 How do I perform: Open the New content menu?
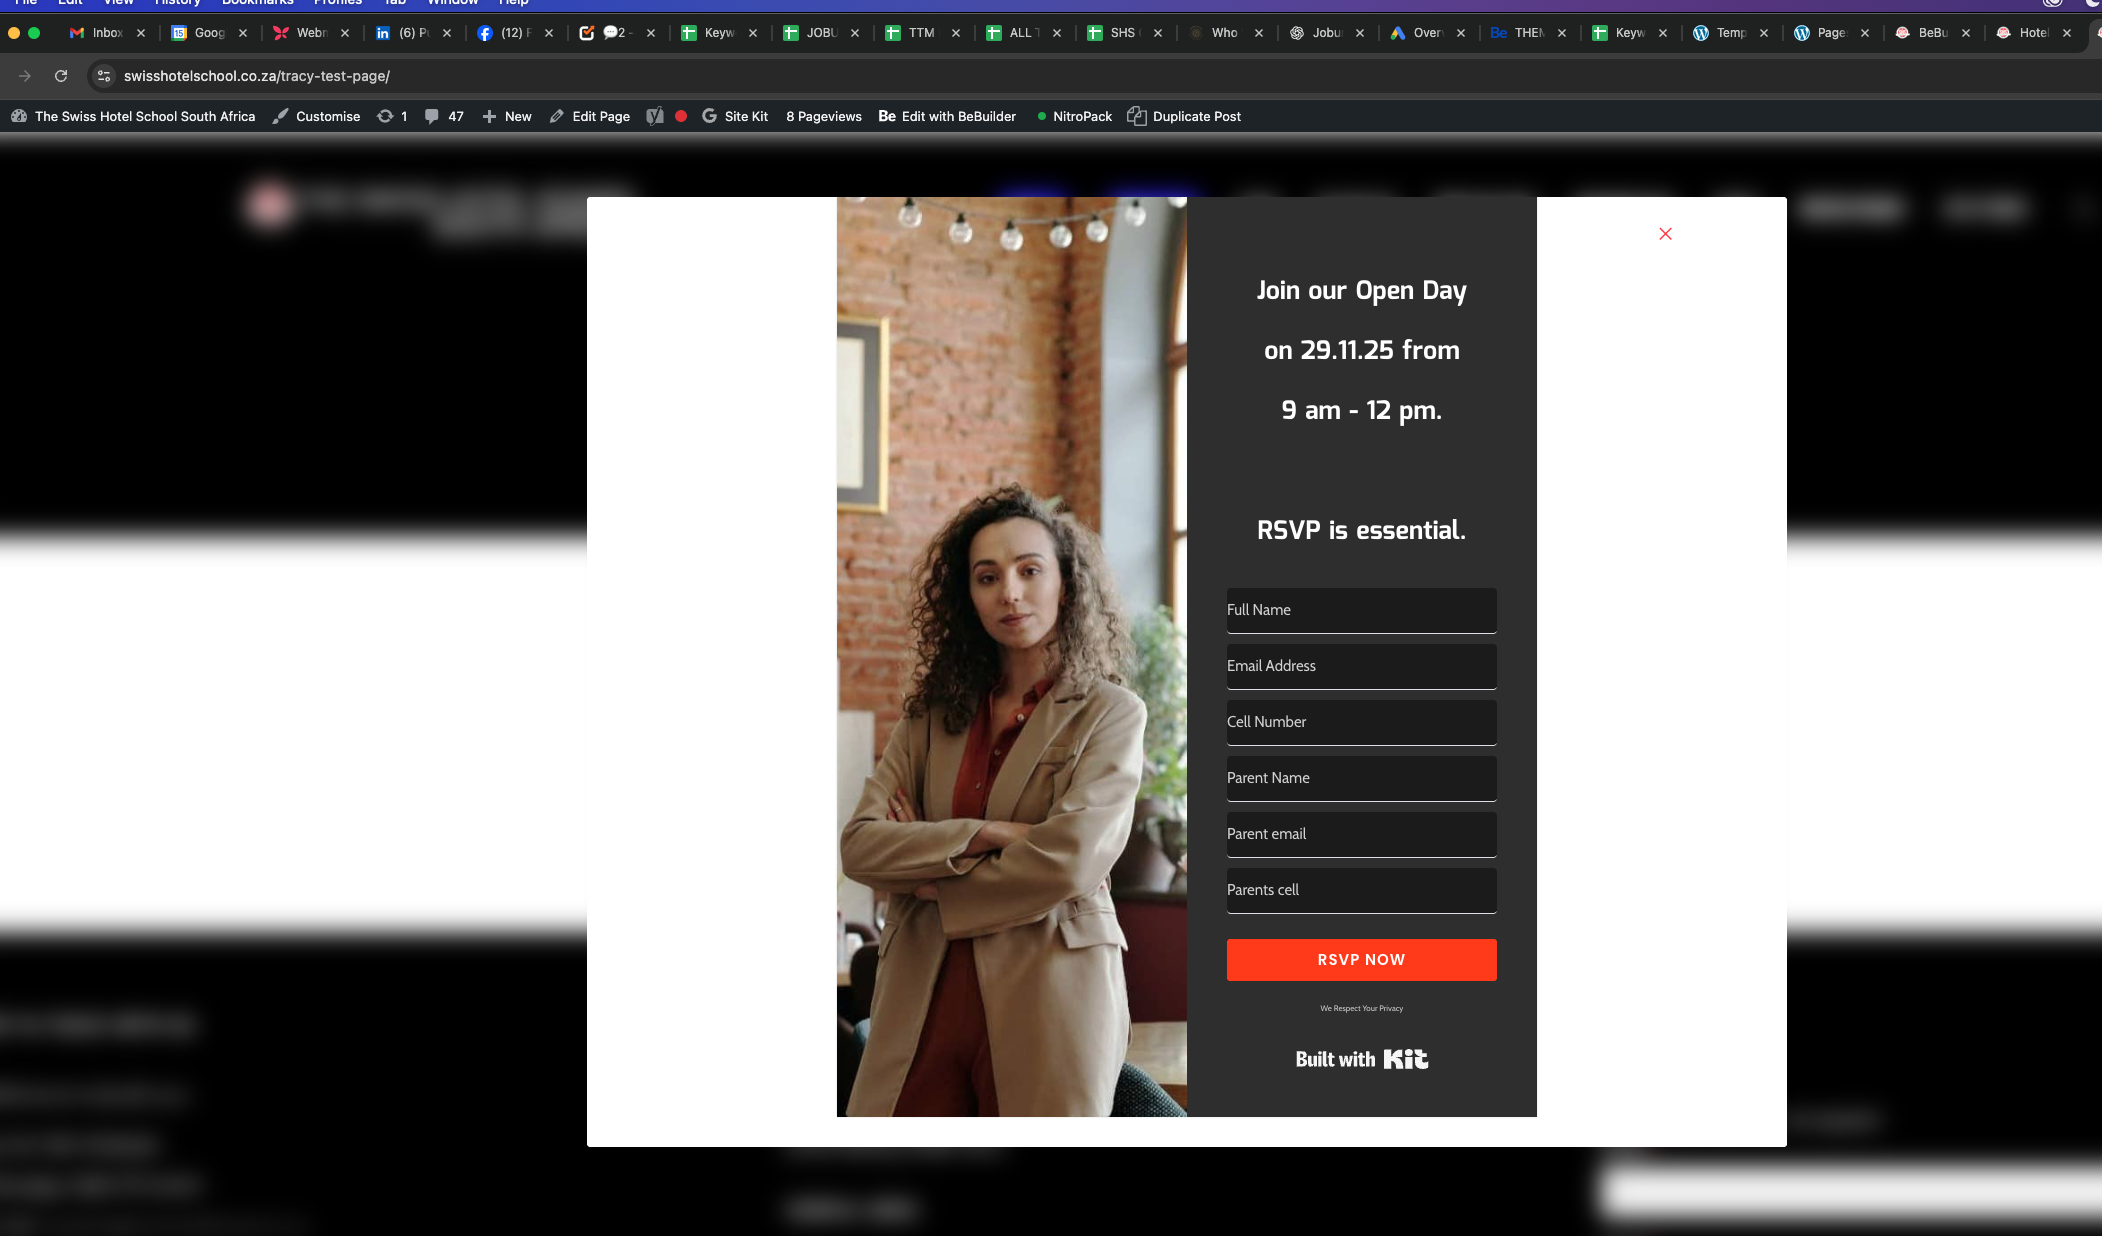click(507, 116)
